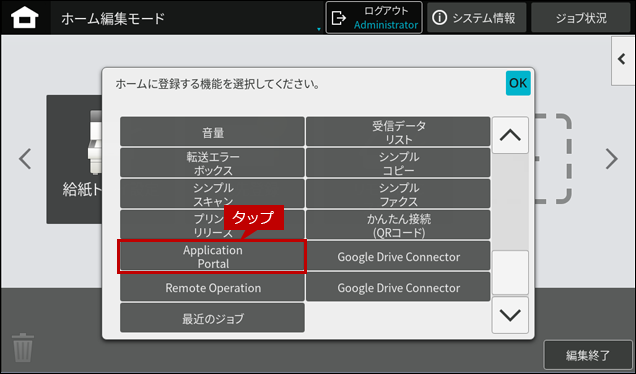Screen dimensions: 636x374
Task: Click the 給紙トレイ home tile
Action: point(74,159)
